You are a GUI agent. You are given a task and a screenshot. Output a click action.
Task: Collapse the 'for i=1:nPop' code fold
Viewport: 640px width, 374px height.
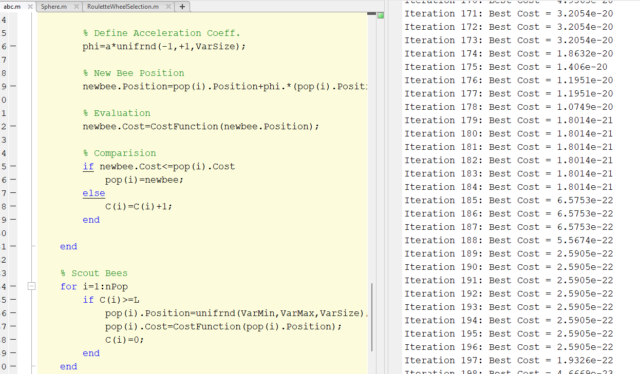pyautogui.click(x=31, y=286)
